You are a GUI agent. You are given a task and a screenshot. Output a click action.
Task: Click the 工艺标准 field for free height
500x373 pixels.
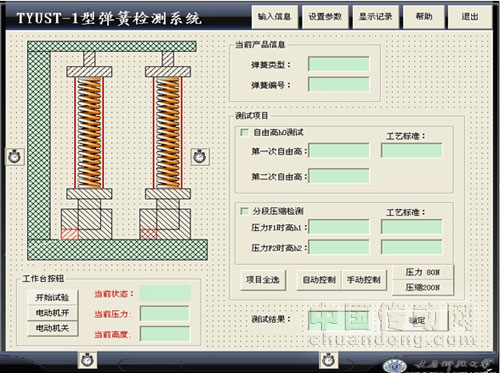tap(412, 151)
